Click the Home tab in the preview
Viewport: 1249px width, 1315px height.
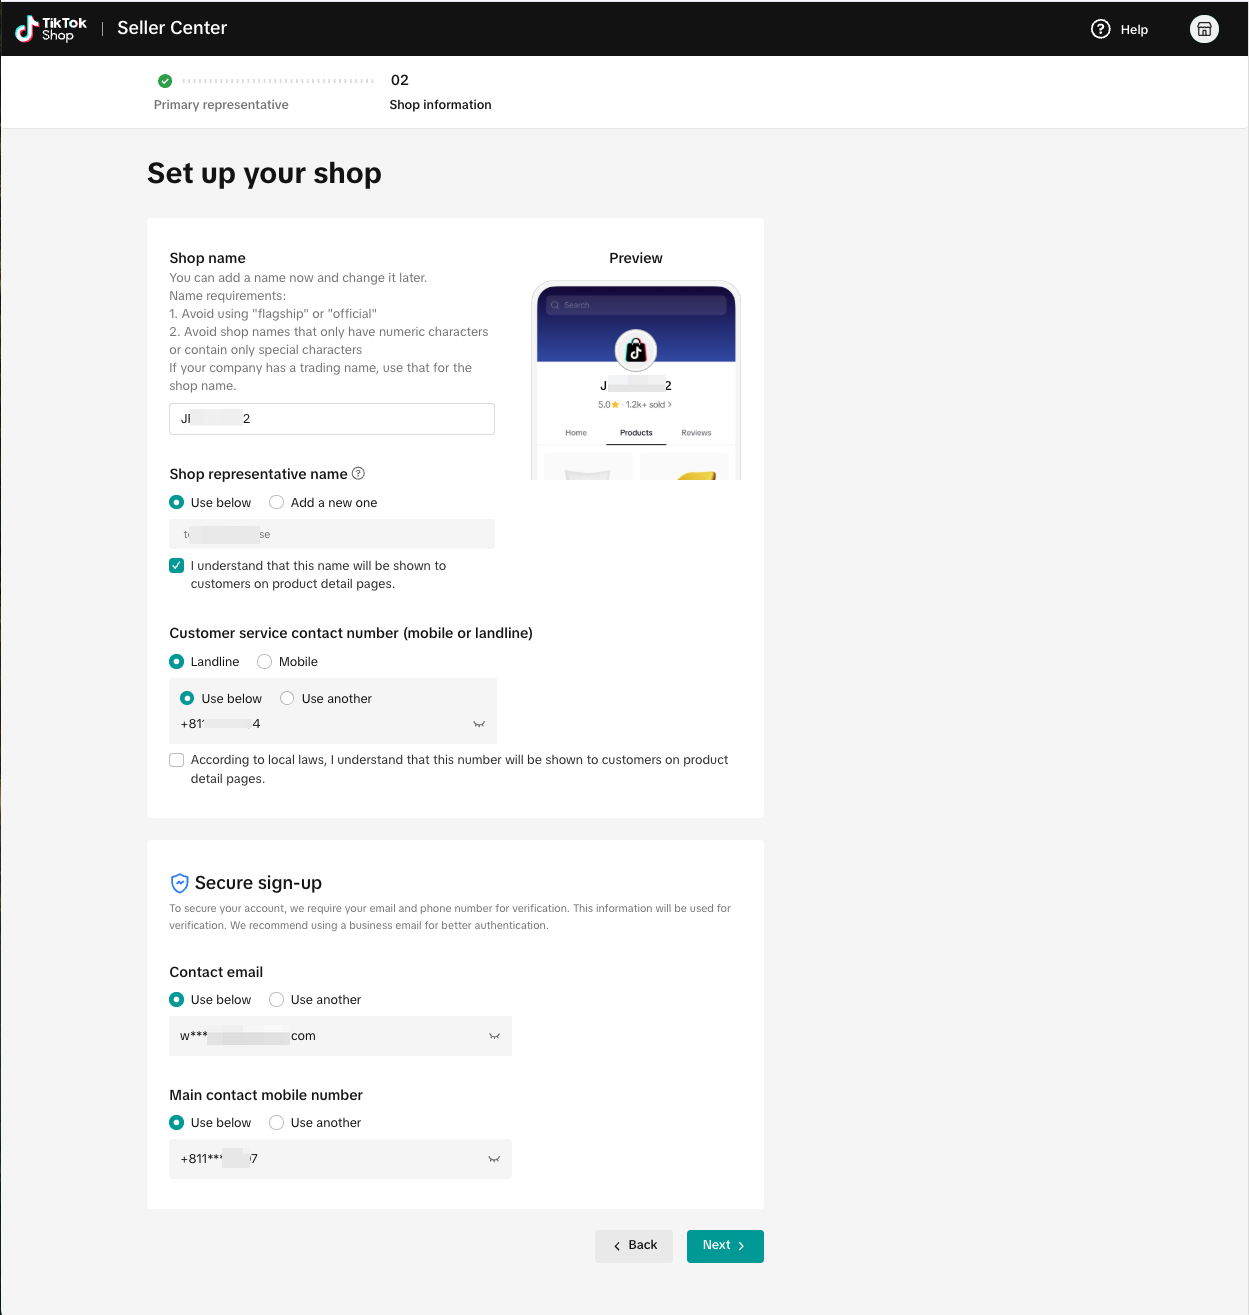(576, 433)
